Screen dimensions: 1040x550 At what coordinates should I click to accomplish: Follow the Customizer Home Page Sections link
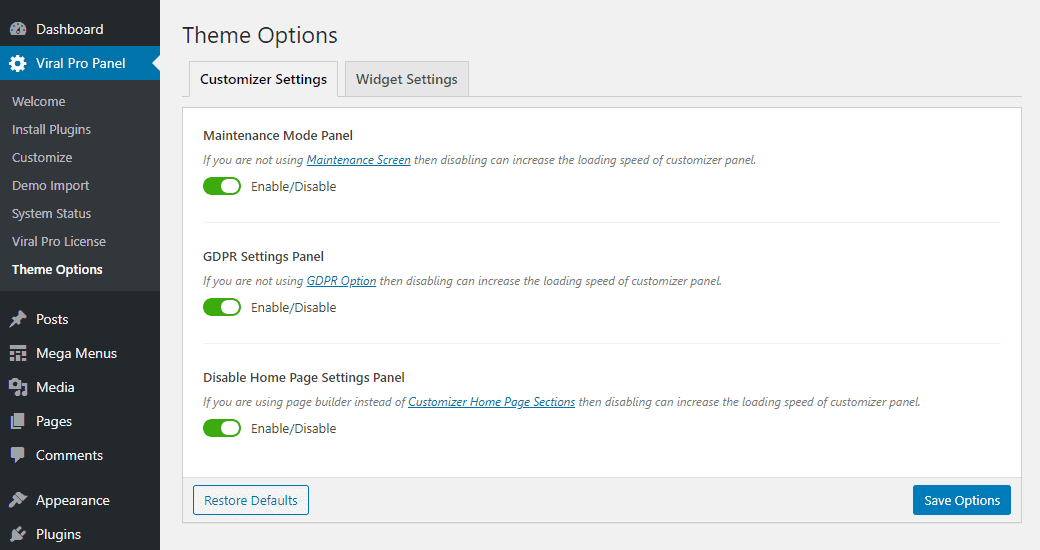coord(491,402)
